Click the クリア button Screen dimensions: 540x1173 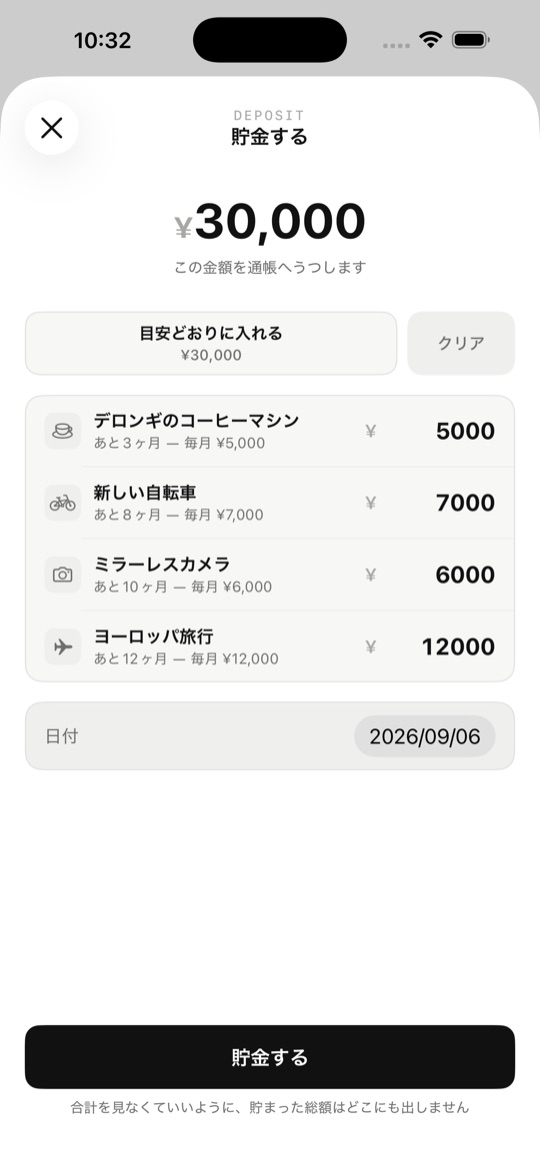point(461,343)
